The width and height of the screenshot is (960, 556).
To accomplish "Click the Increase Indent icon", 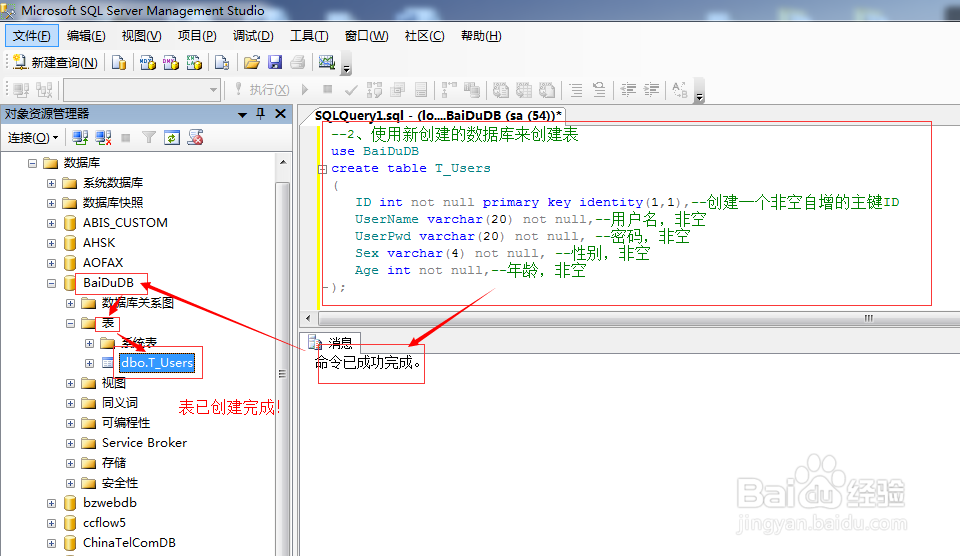I will tap(651, 90).
